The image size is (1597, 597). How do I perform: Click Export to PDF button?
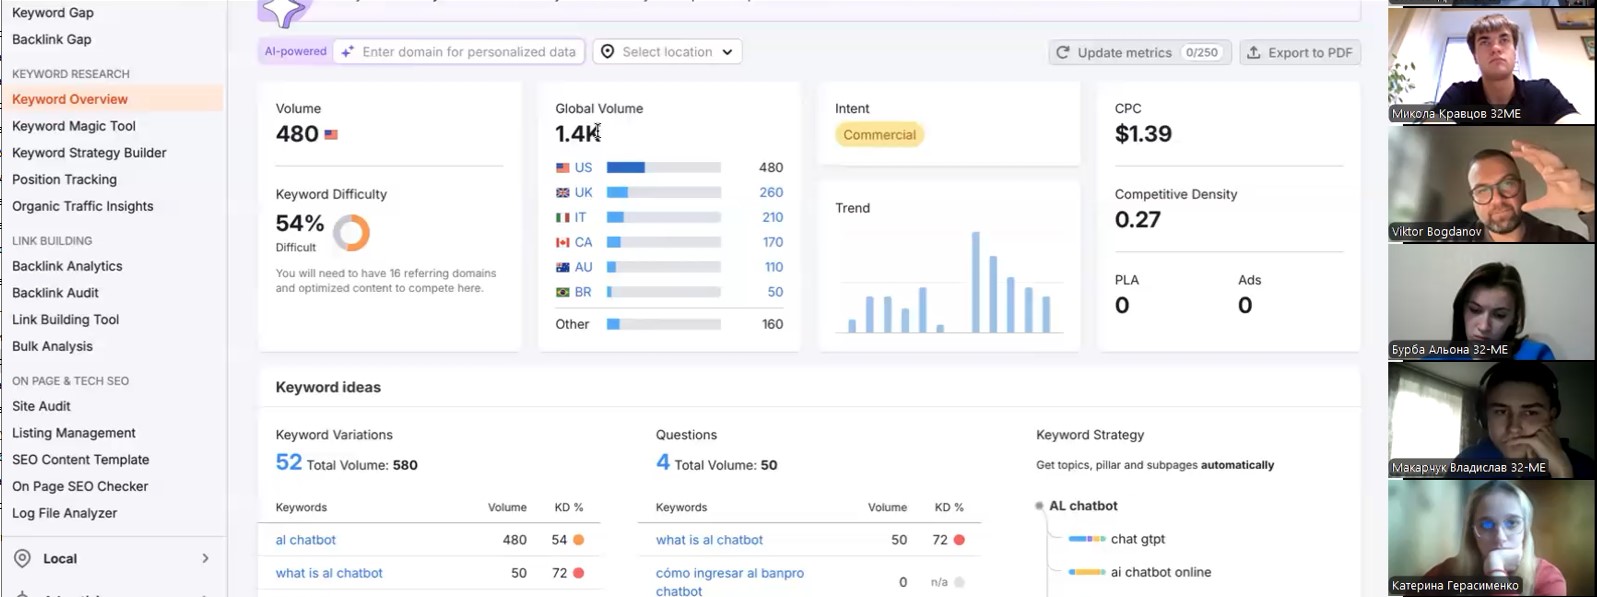tap(1300, 52)
